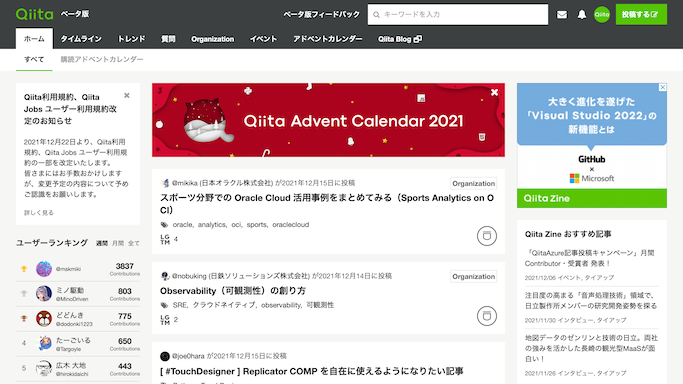
Task: Click ミノ駆動 avatar in ranking
Action: click(x=44, y=294)
